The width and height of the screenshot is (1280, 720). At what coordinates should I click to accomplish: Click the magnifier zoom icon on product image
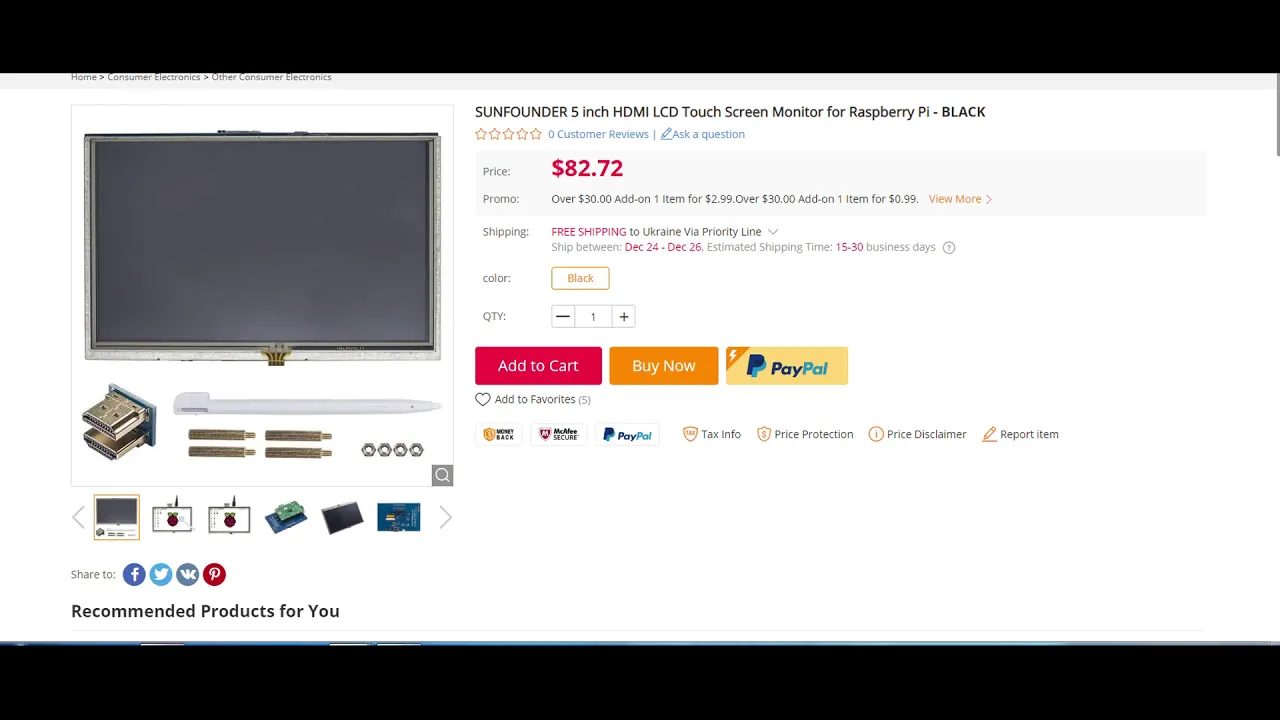442,475
